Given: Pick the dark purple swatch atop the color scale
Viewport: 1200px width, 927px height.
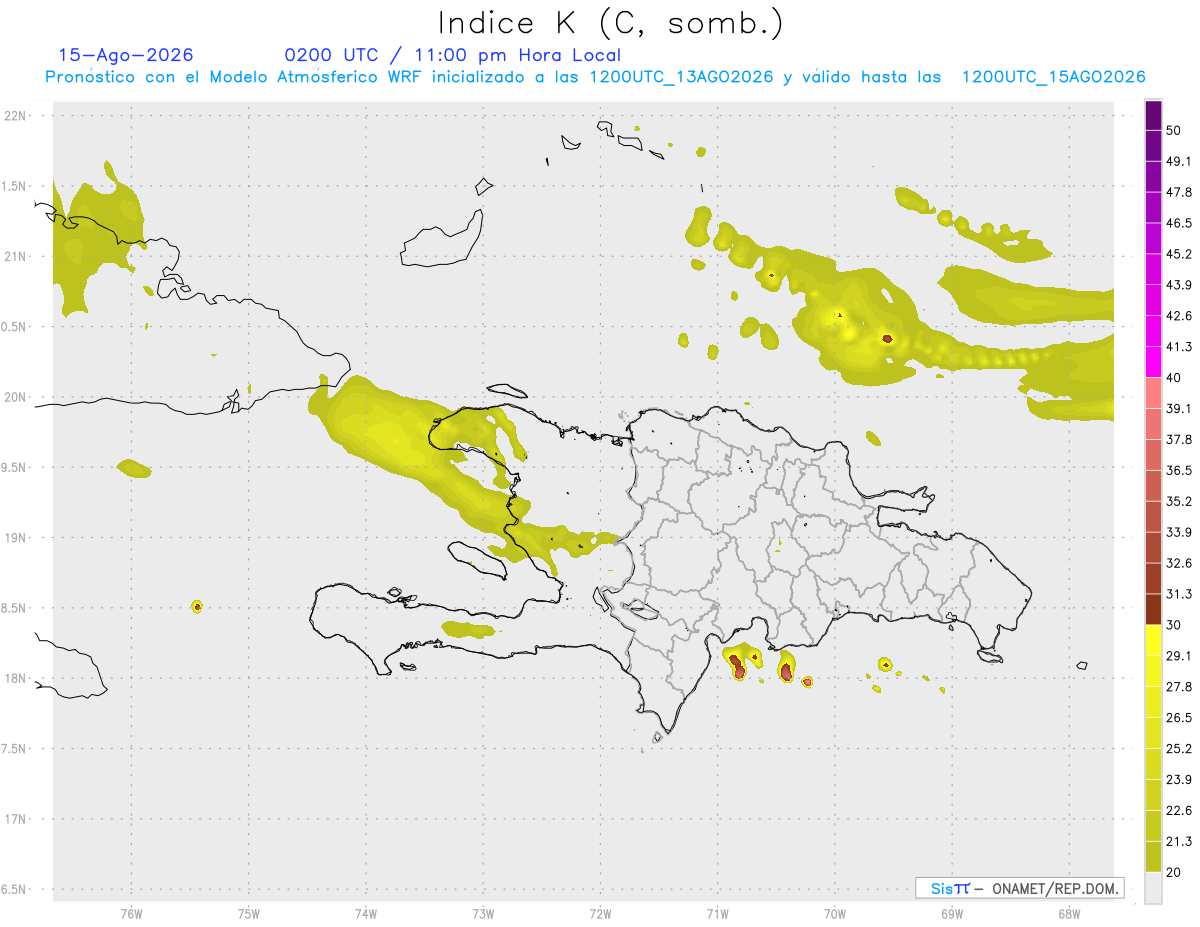Looking at the screenshot, I should click(x=1153, y=115).
